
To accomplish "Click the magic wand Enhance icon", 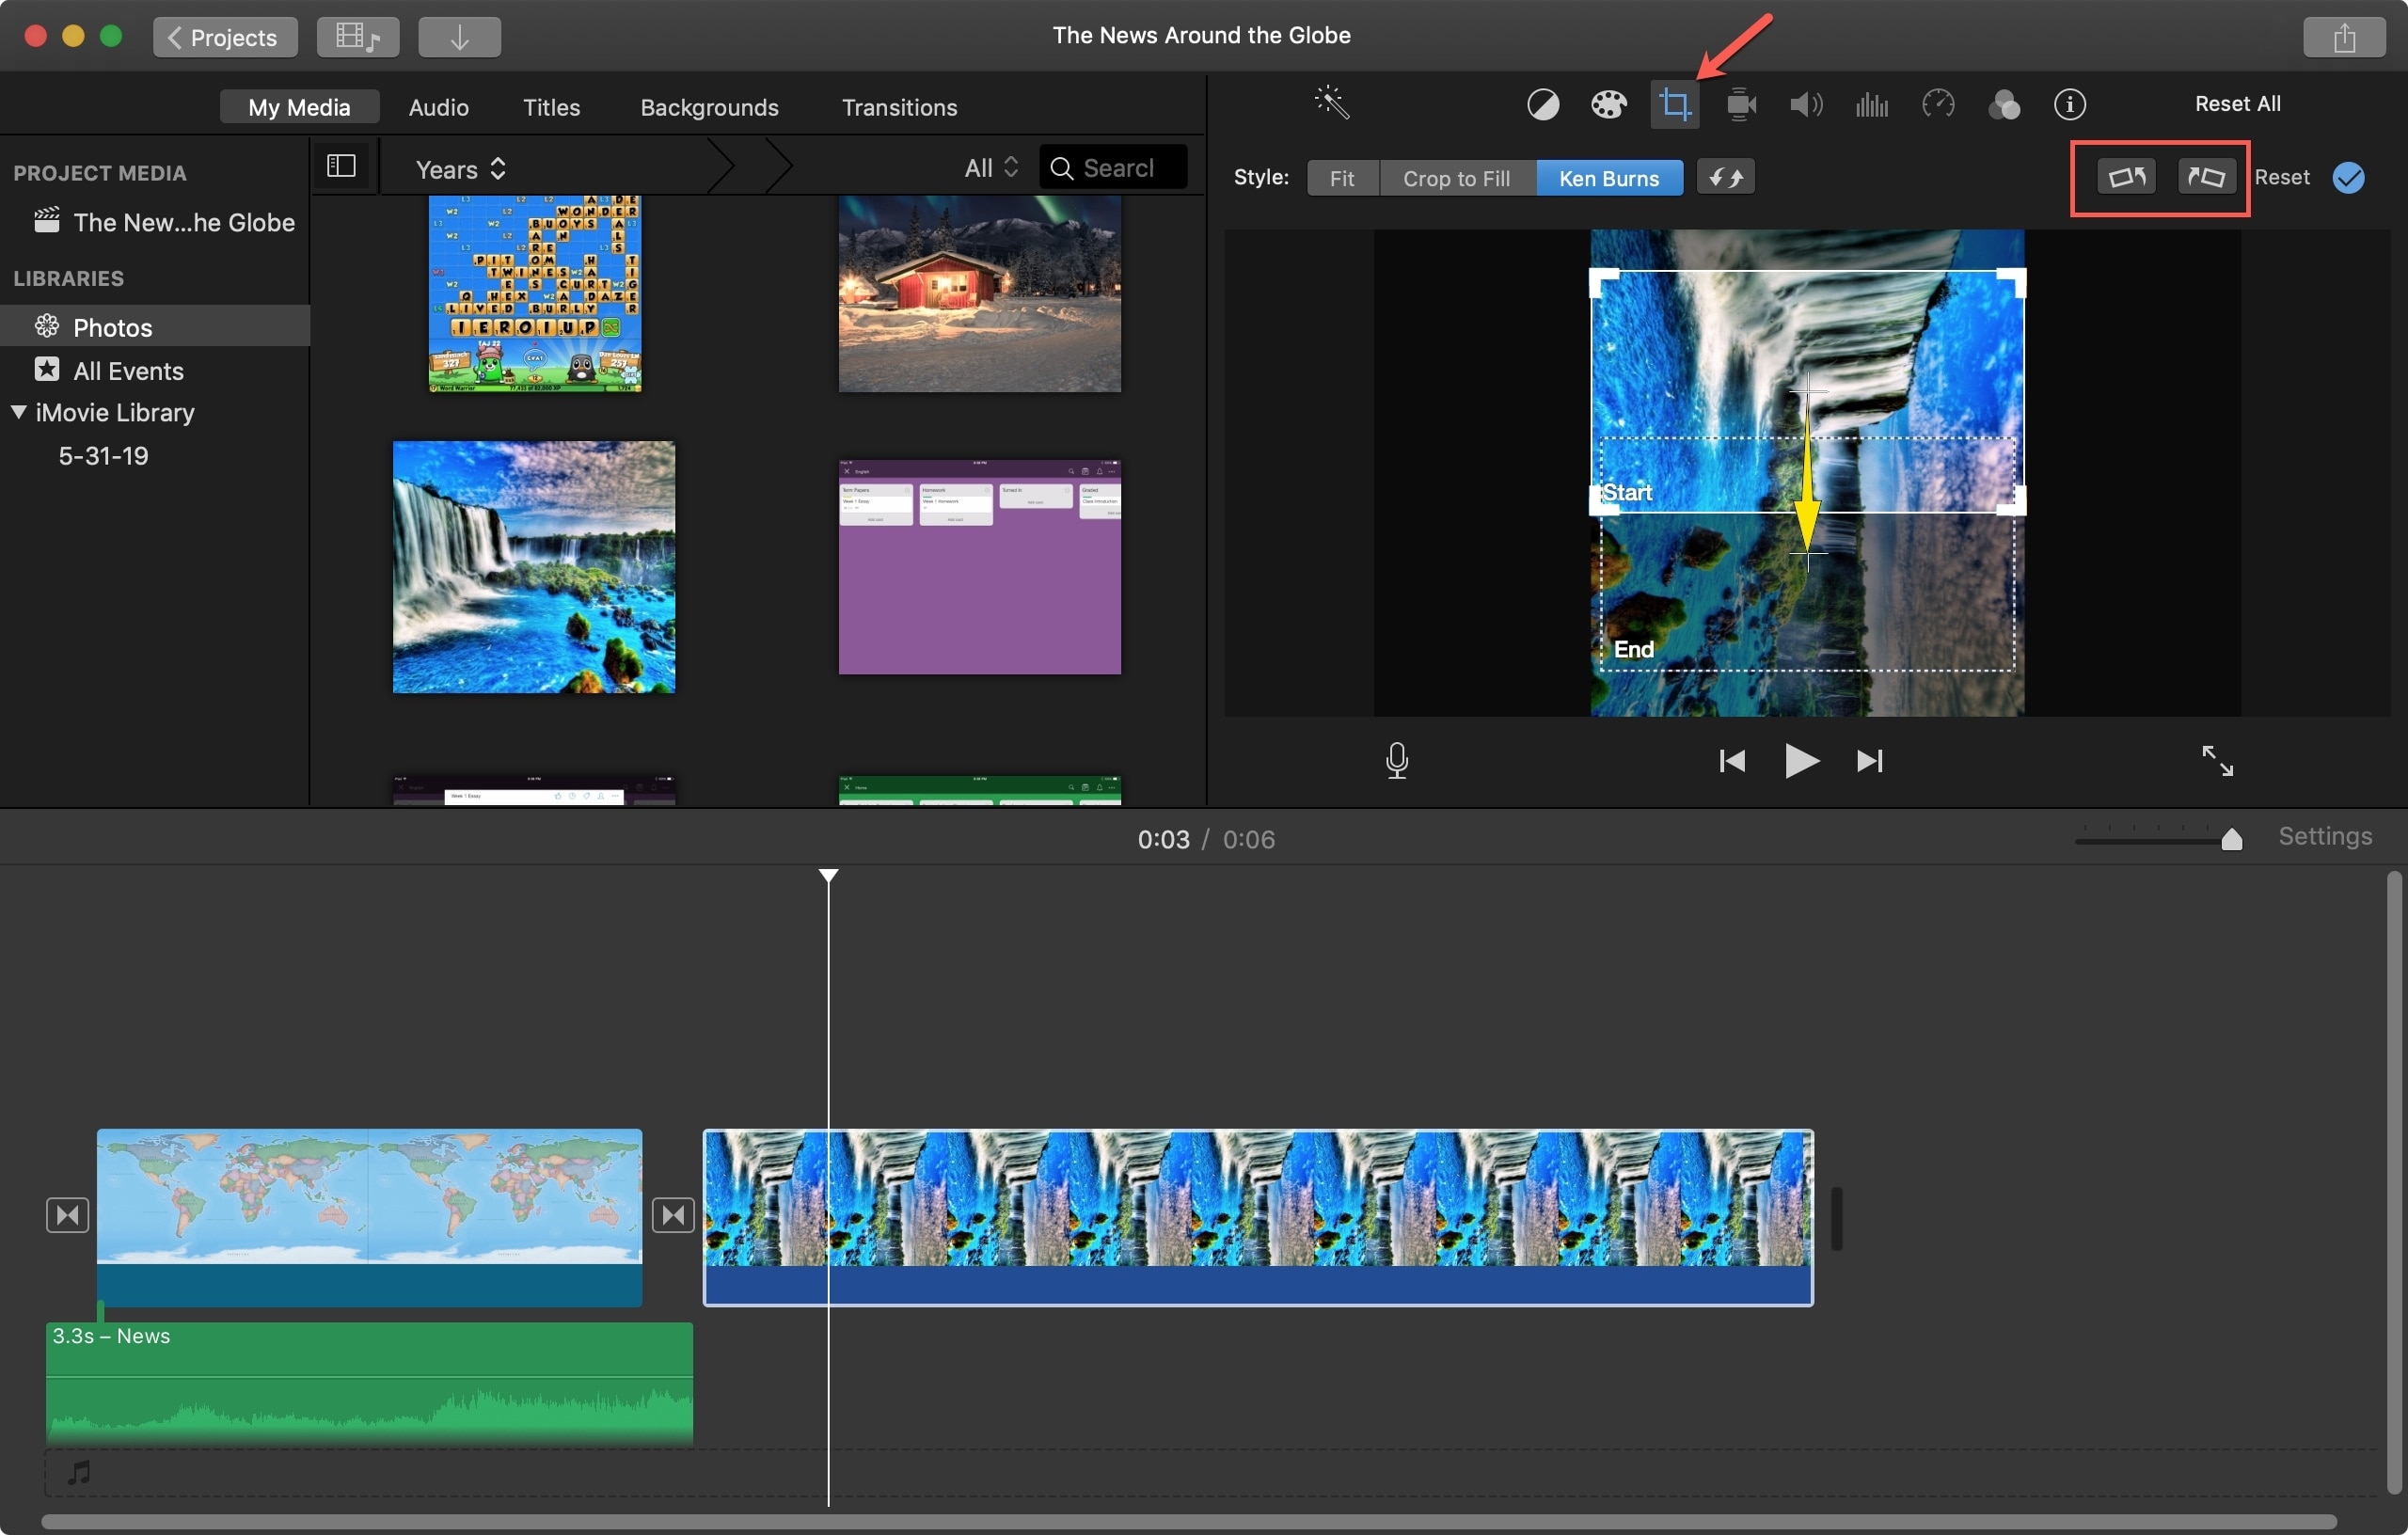I will point(1332,103).
